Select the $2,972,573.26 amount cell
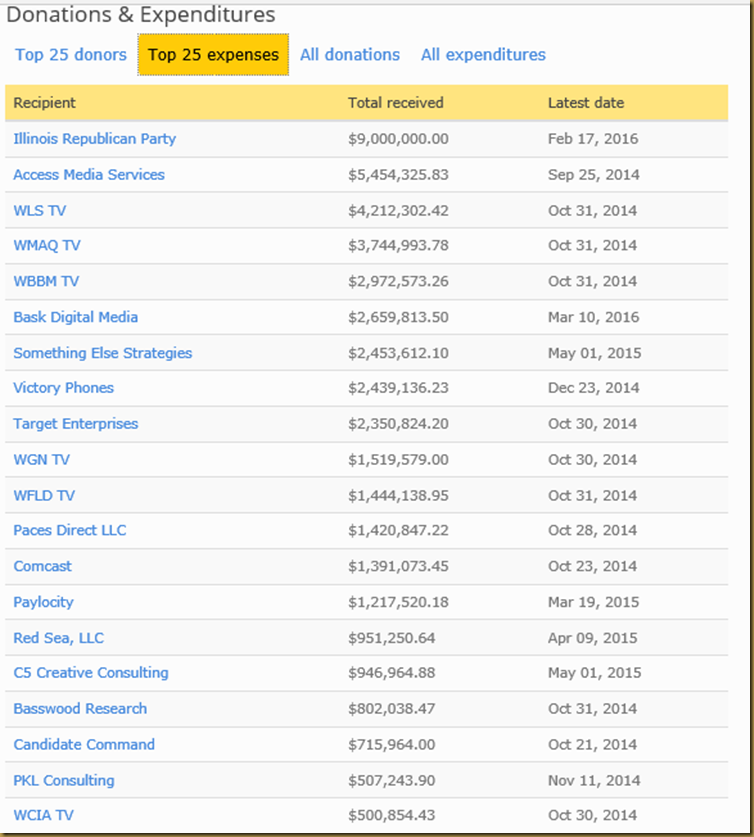The width and height of the screenshot is (754, 837). pyautogui.click(x=398, y=281)
